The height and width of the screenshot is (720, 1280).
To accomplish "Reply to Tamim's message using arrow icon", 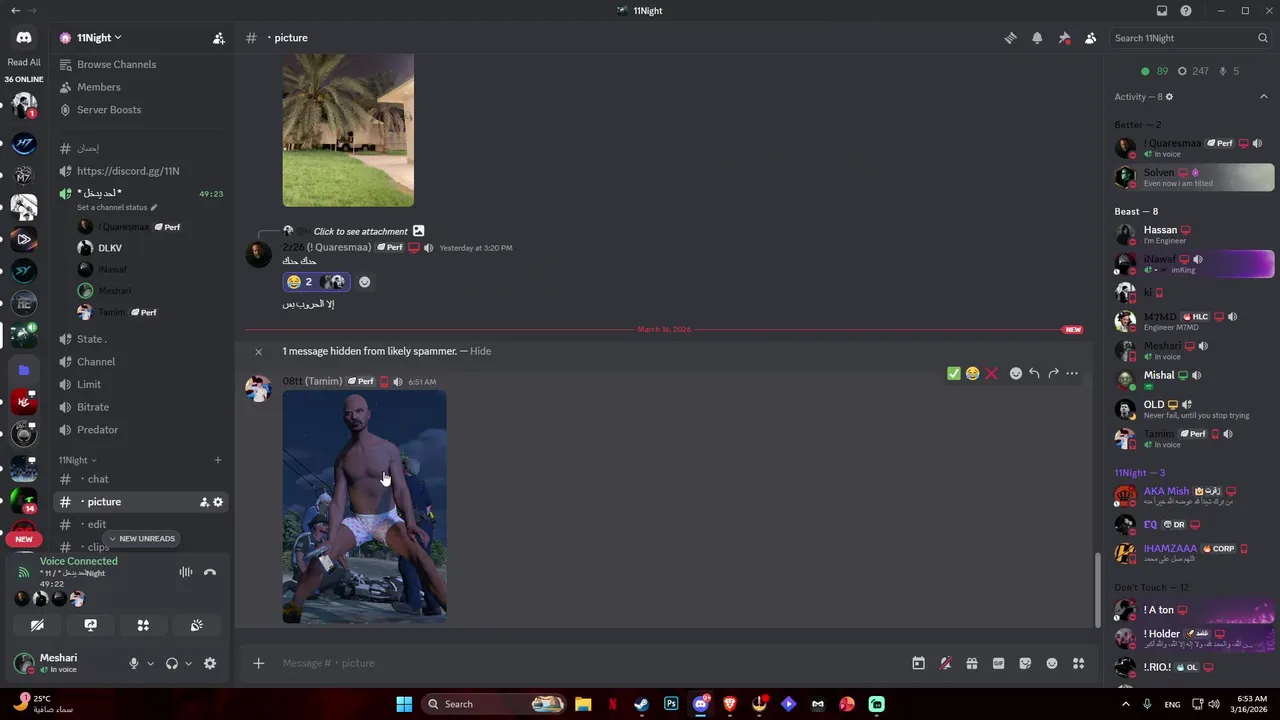I will (x=1034, y=373).
